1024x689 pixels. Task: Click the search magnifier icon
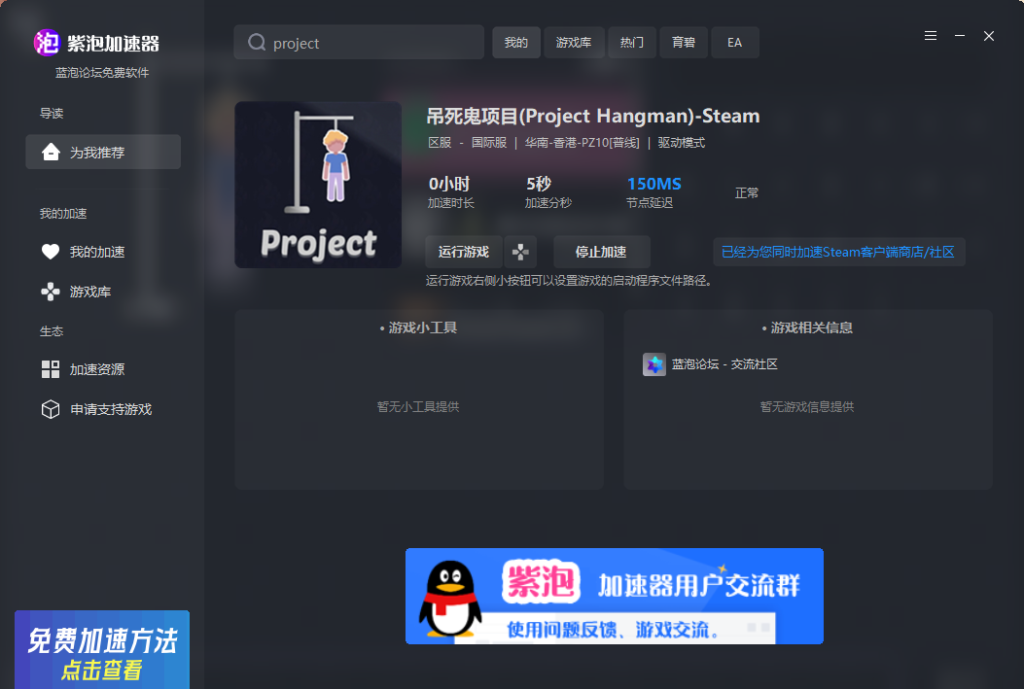click(x=257, y=42)
